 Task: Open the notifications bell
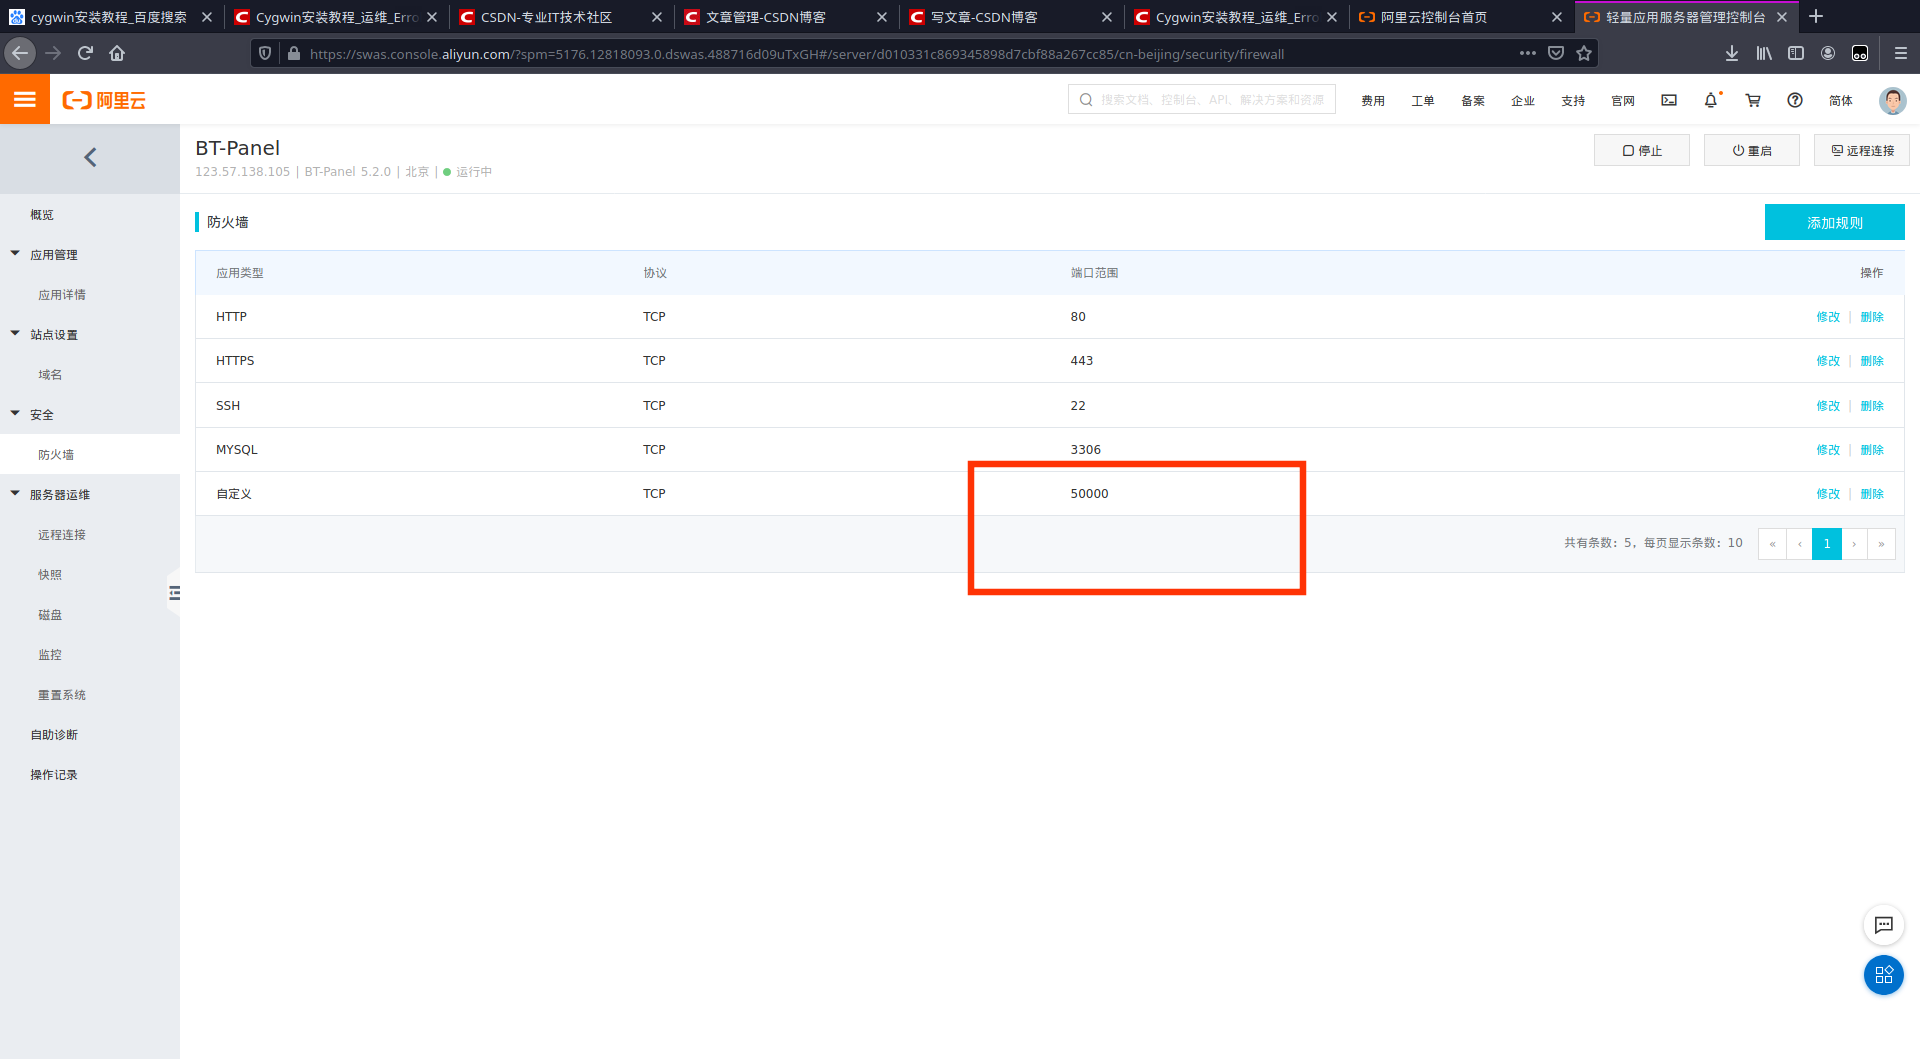(1711, 100)
